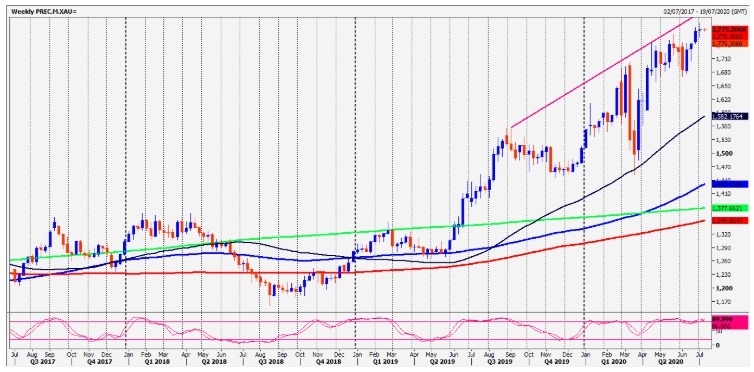Click the pink oscillator value label
Viewport: 754px width, 372px height.
tap(729, 322)
